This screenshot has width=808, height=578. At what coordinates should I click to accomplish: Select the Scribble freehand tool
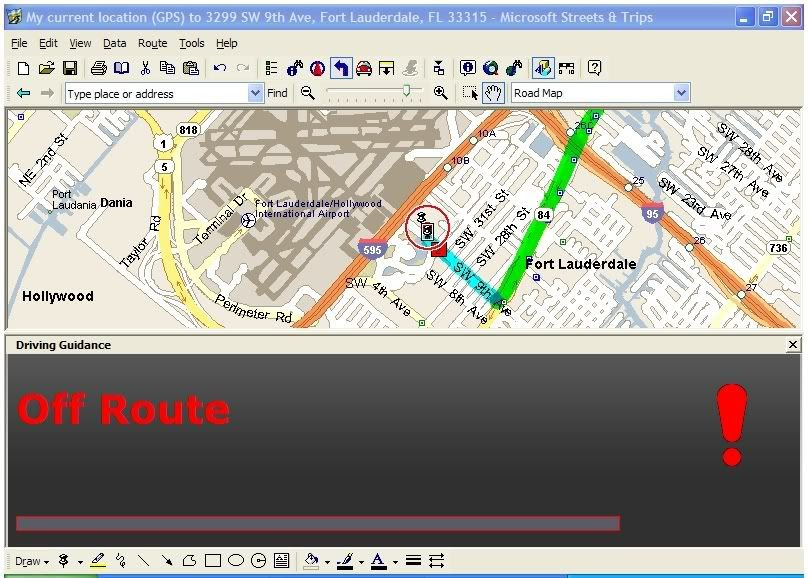point(121,560)
